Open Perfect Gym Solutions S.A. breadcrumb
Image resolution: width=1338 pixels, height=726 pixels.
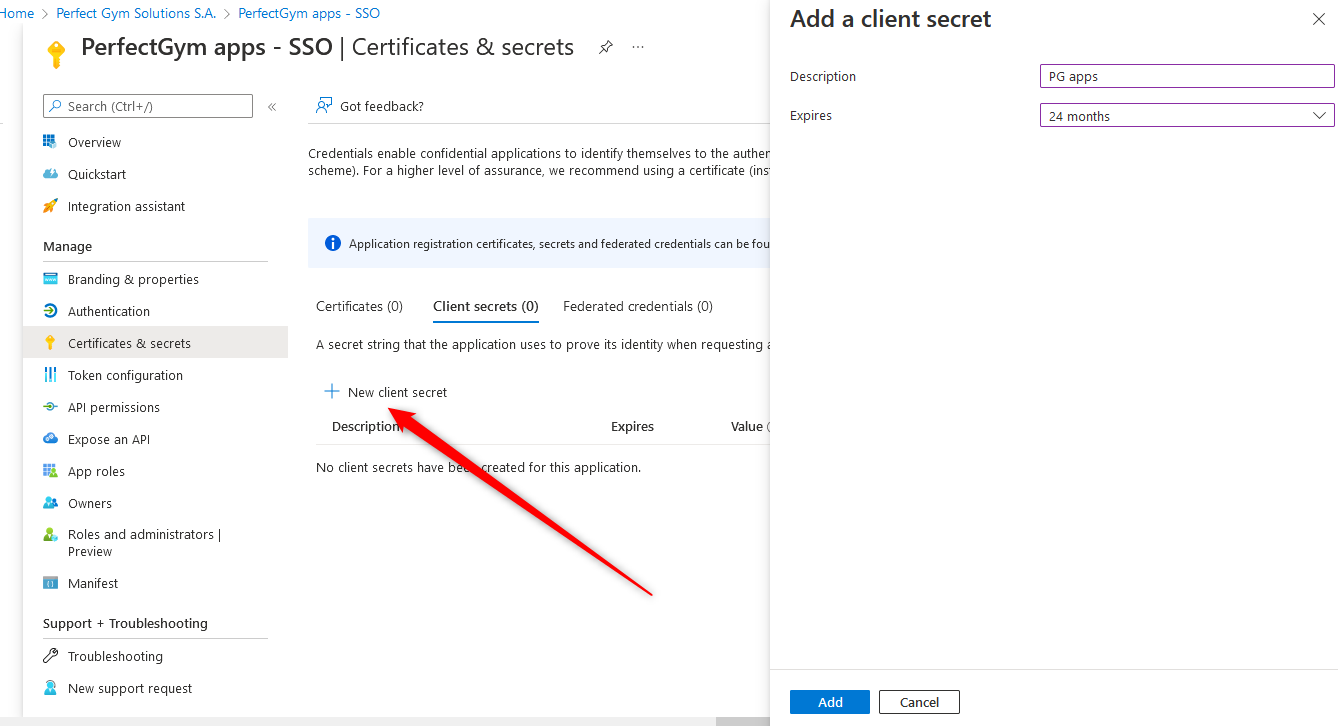pyautogui.click(x=136, y=13)
